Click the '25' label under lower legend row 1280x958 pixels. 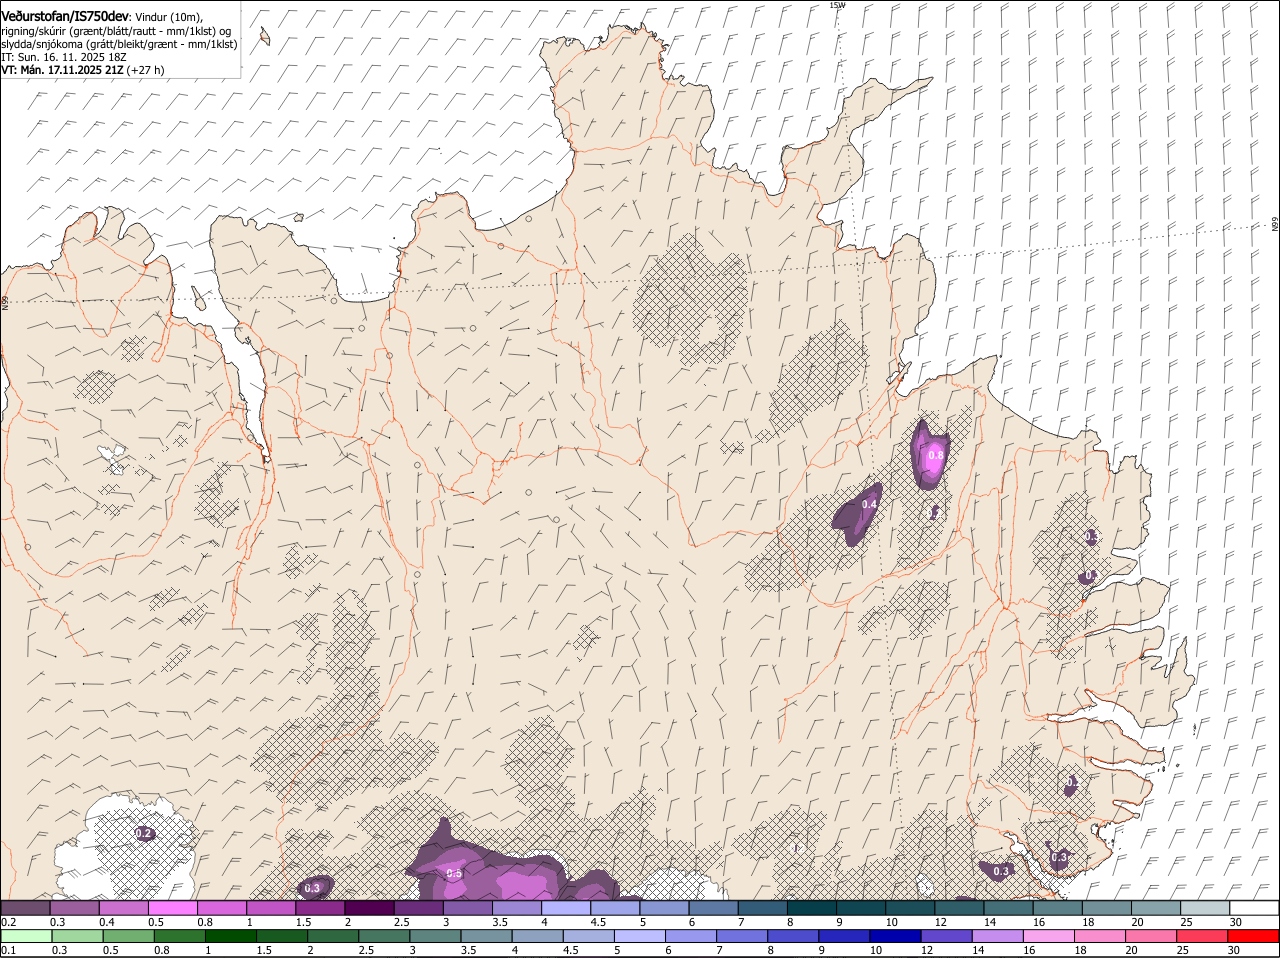(1182, 951)
